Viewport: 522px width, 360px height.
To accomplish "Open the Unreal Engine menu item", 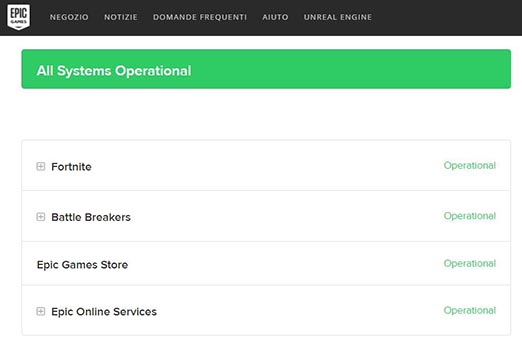I will [x=338, y=17].
